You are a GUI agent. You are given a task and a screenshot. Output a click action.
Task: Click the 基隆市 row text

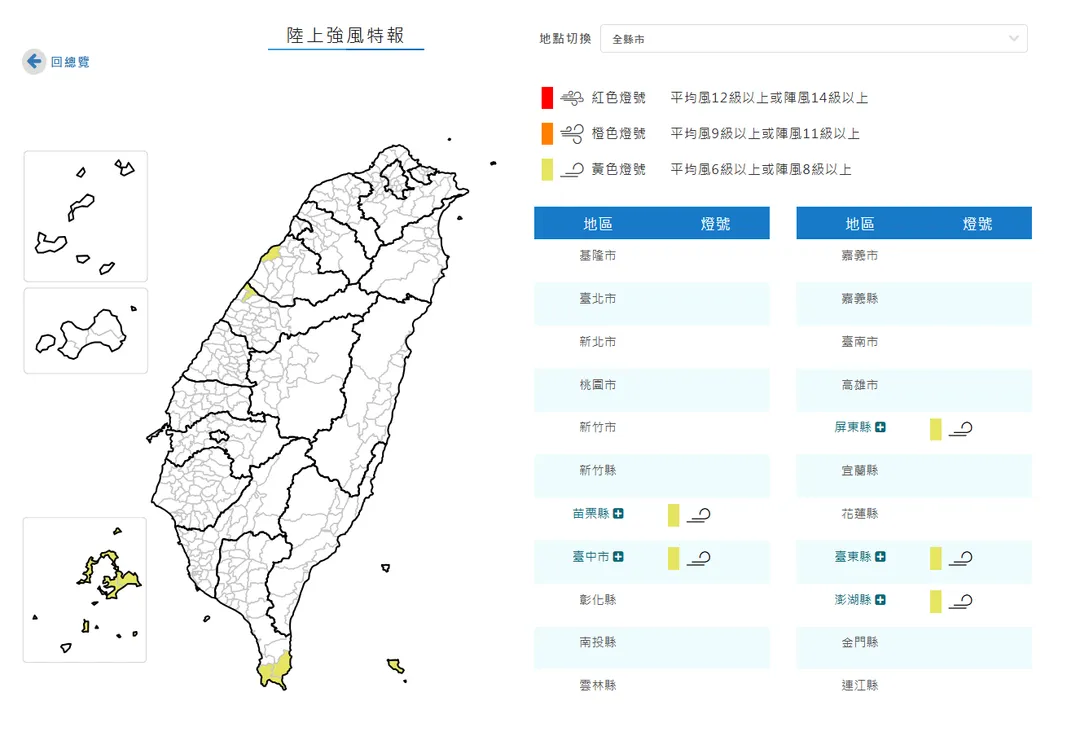pyautogui.click(x=598, y=256)
